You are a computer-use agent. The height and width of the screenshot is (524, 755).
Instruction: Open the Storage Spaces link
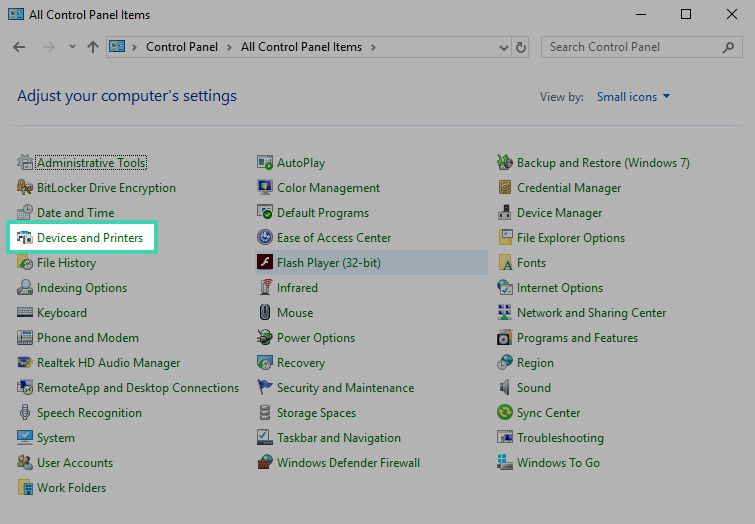[316, 413]
